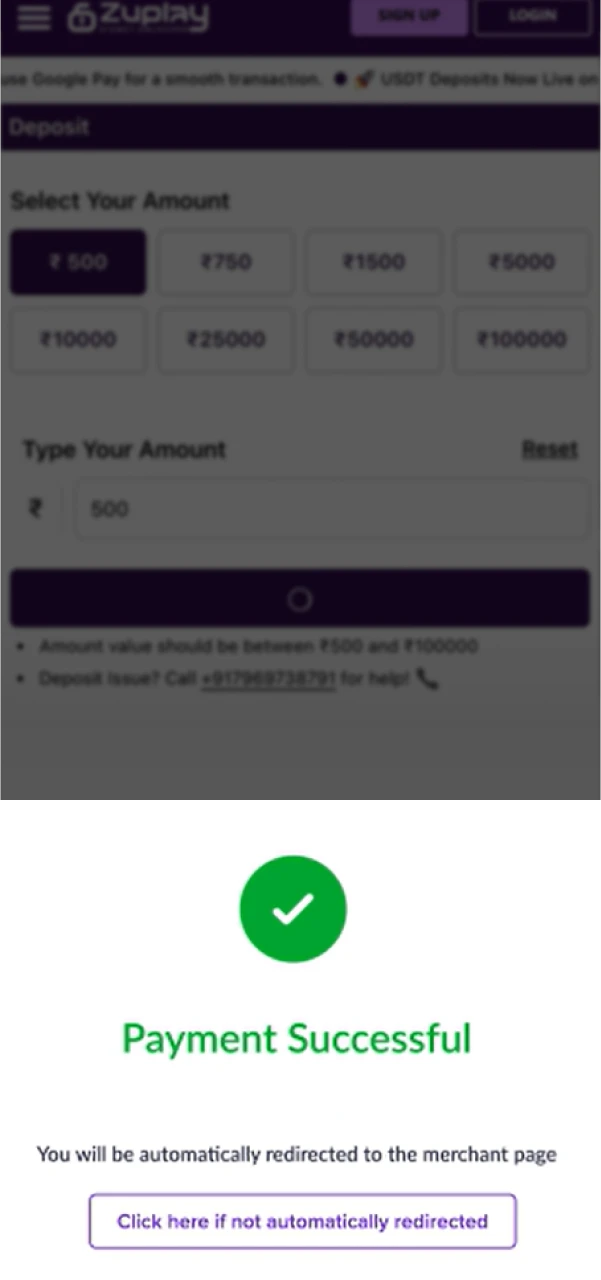The height and width of the screenshot is (1280, 601).
Task: Open the Sign Up page
Action: click(408, 16)
